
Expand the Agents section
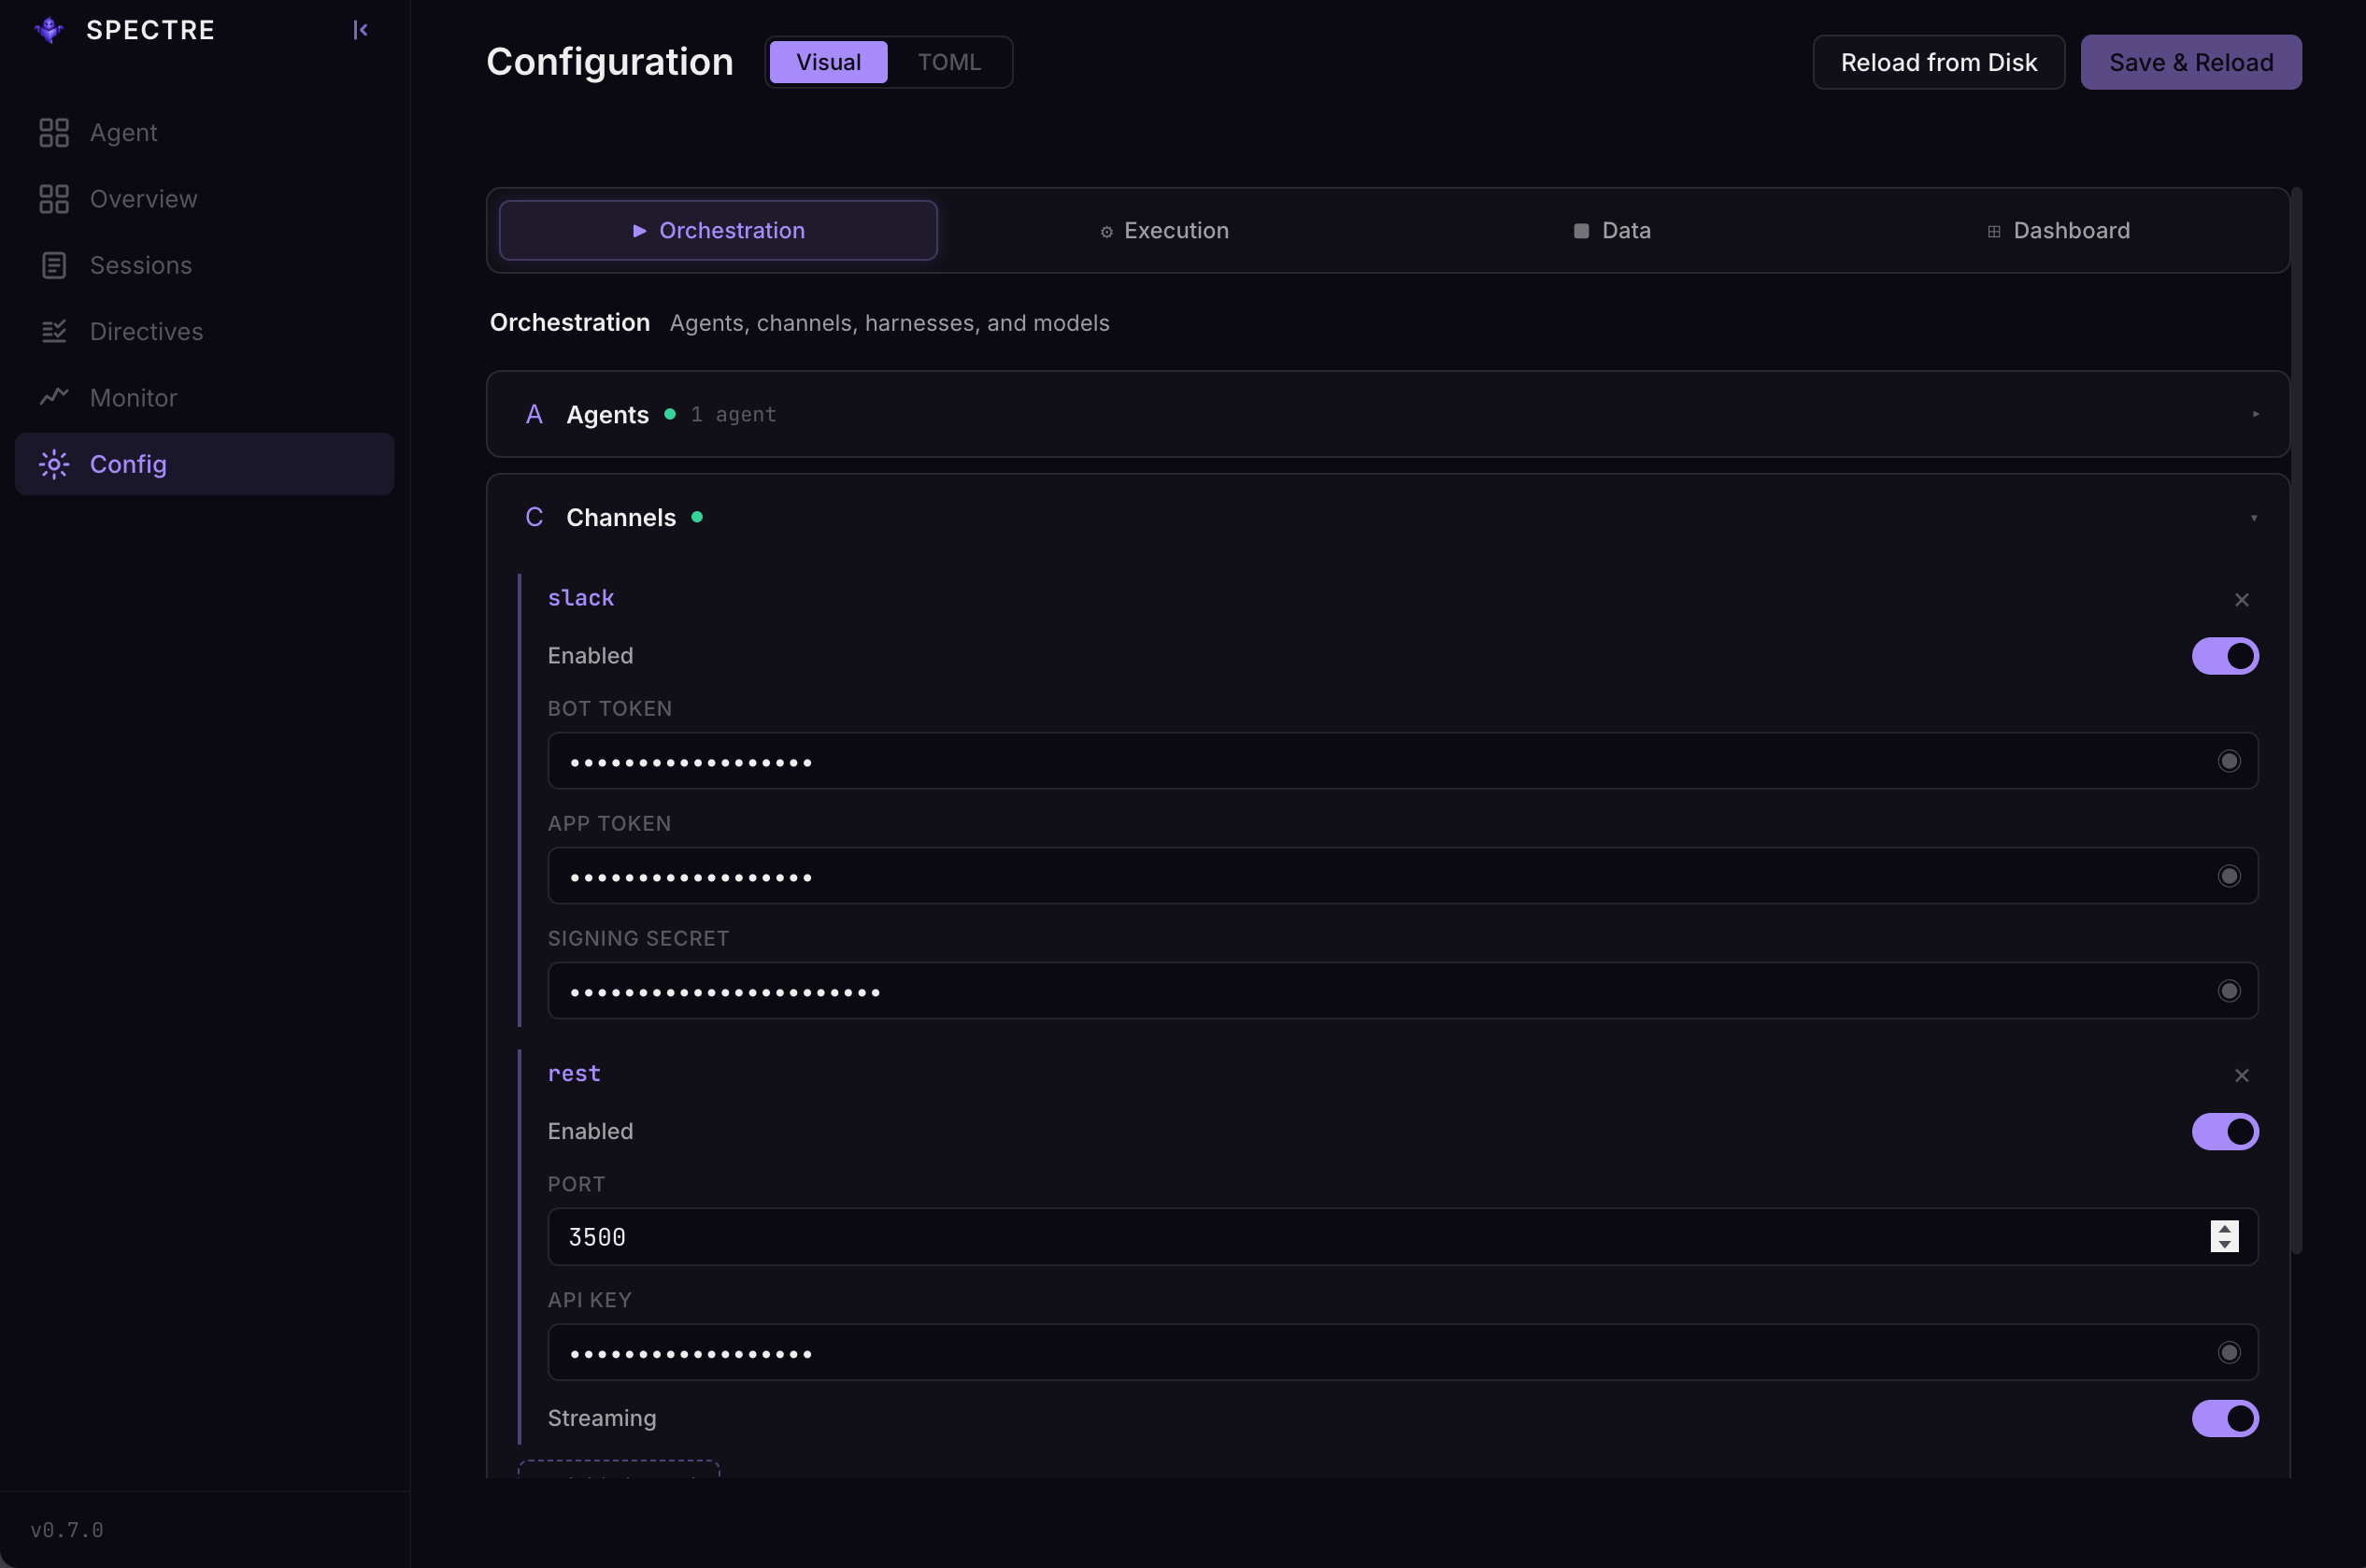pyautogui.click(x=1387, y=414)
